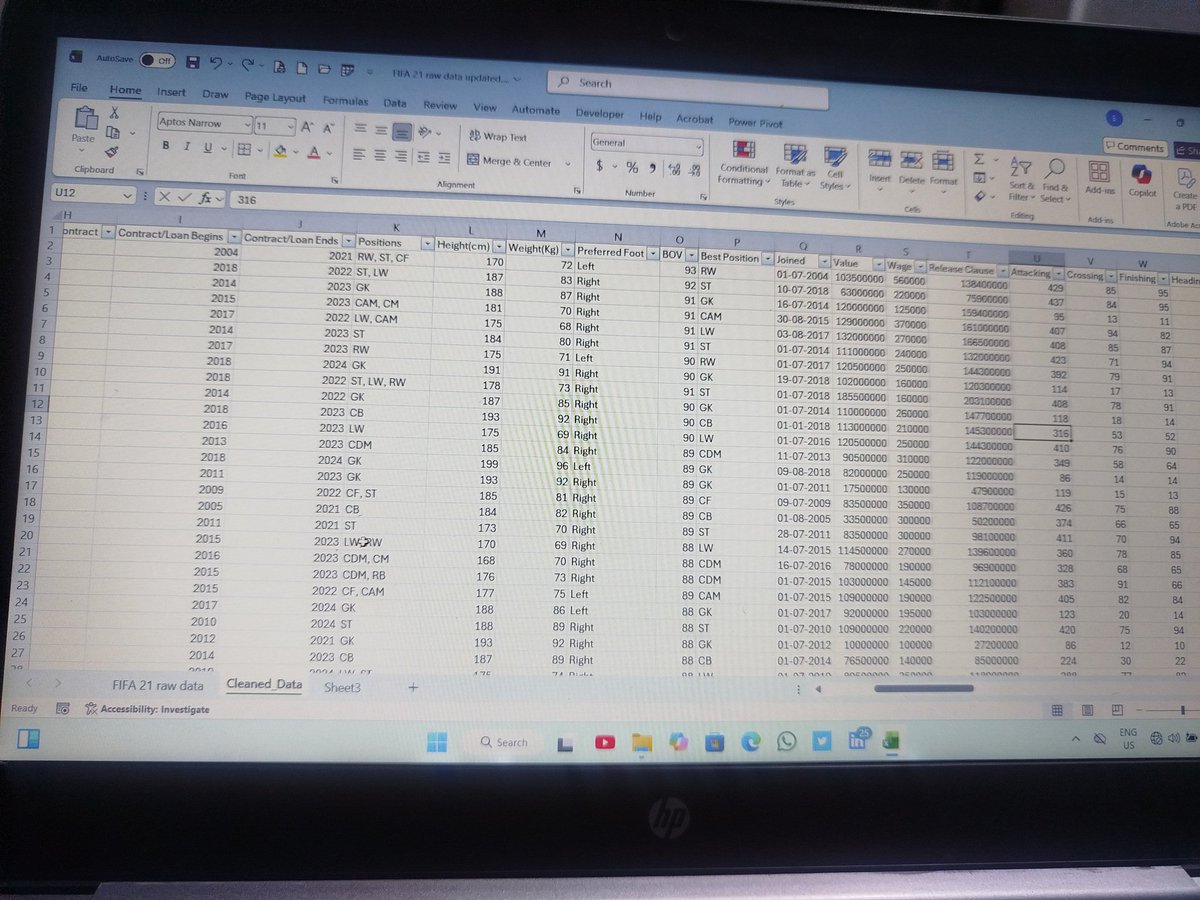Click the Fill Color bucket icon
The height and width of the screenshot is (900, 1200).
281,152
